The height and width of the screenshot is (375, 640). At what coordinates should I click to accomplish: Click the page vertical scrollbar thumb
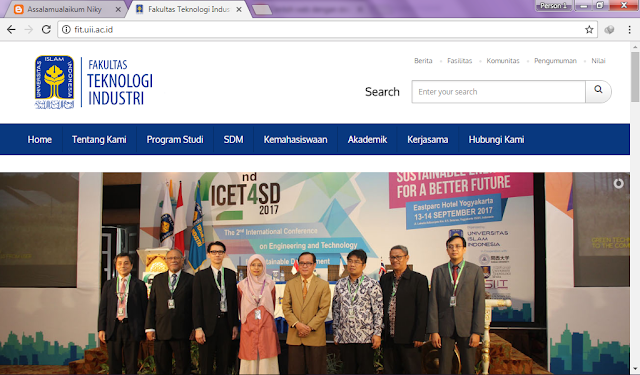click(635, 77)
